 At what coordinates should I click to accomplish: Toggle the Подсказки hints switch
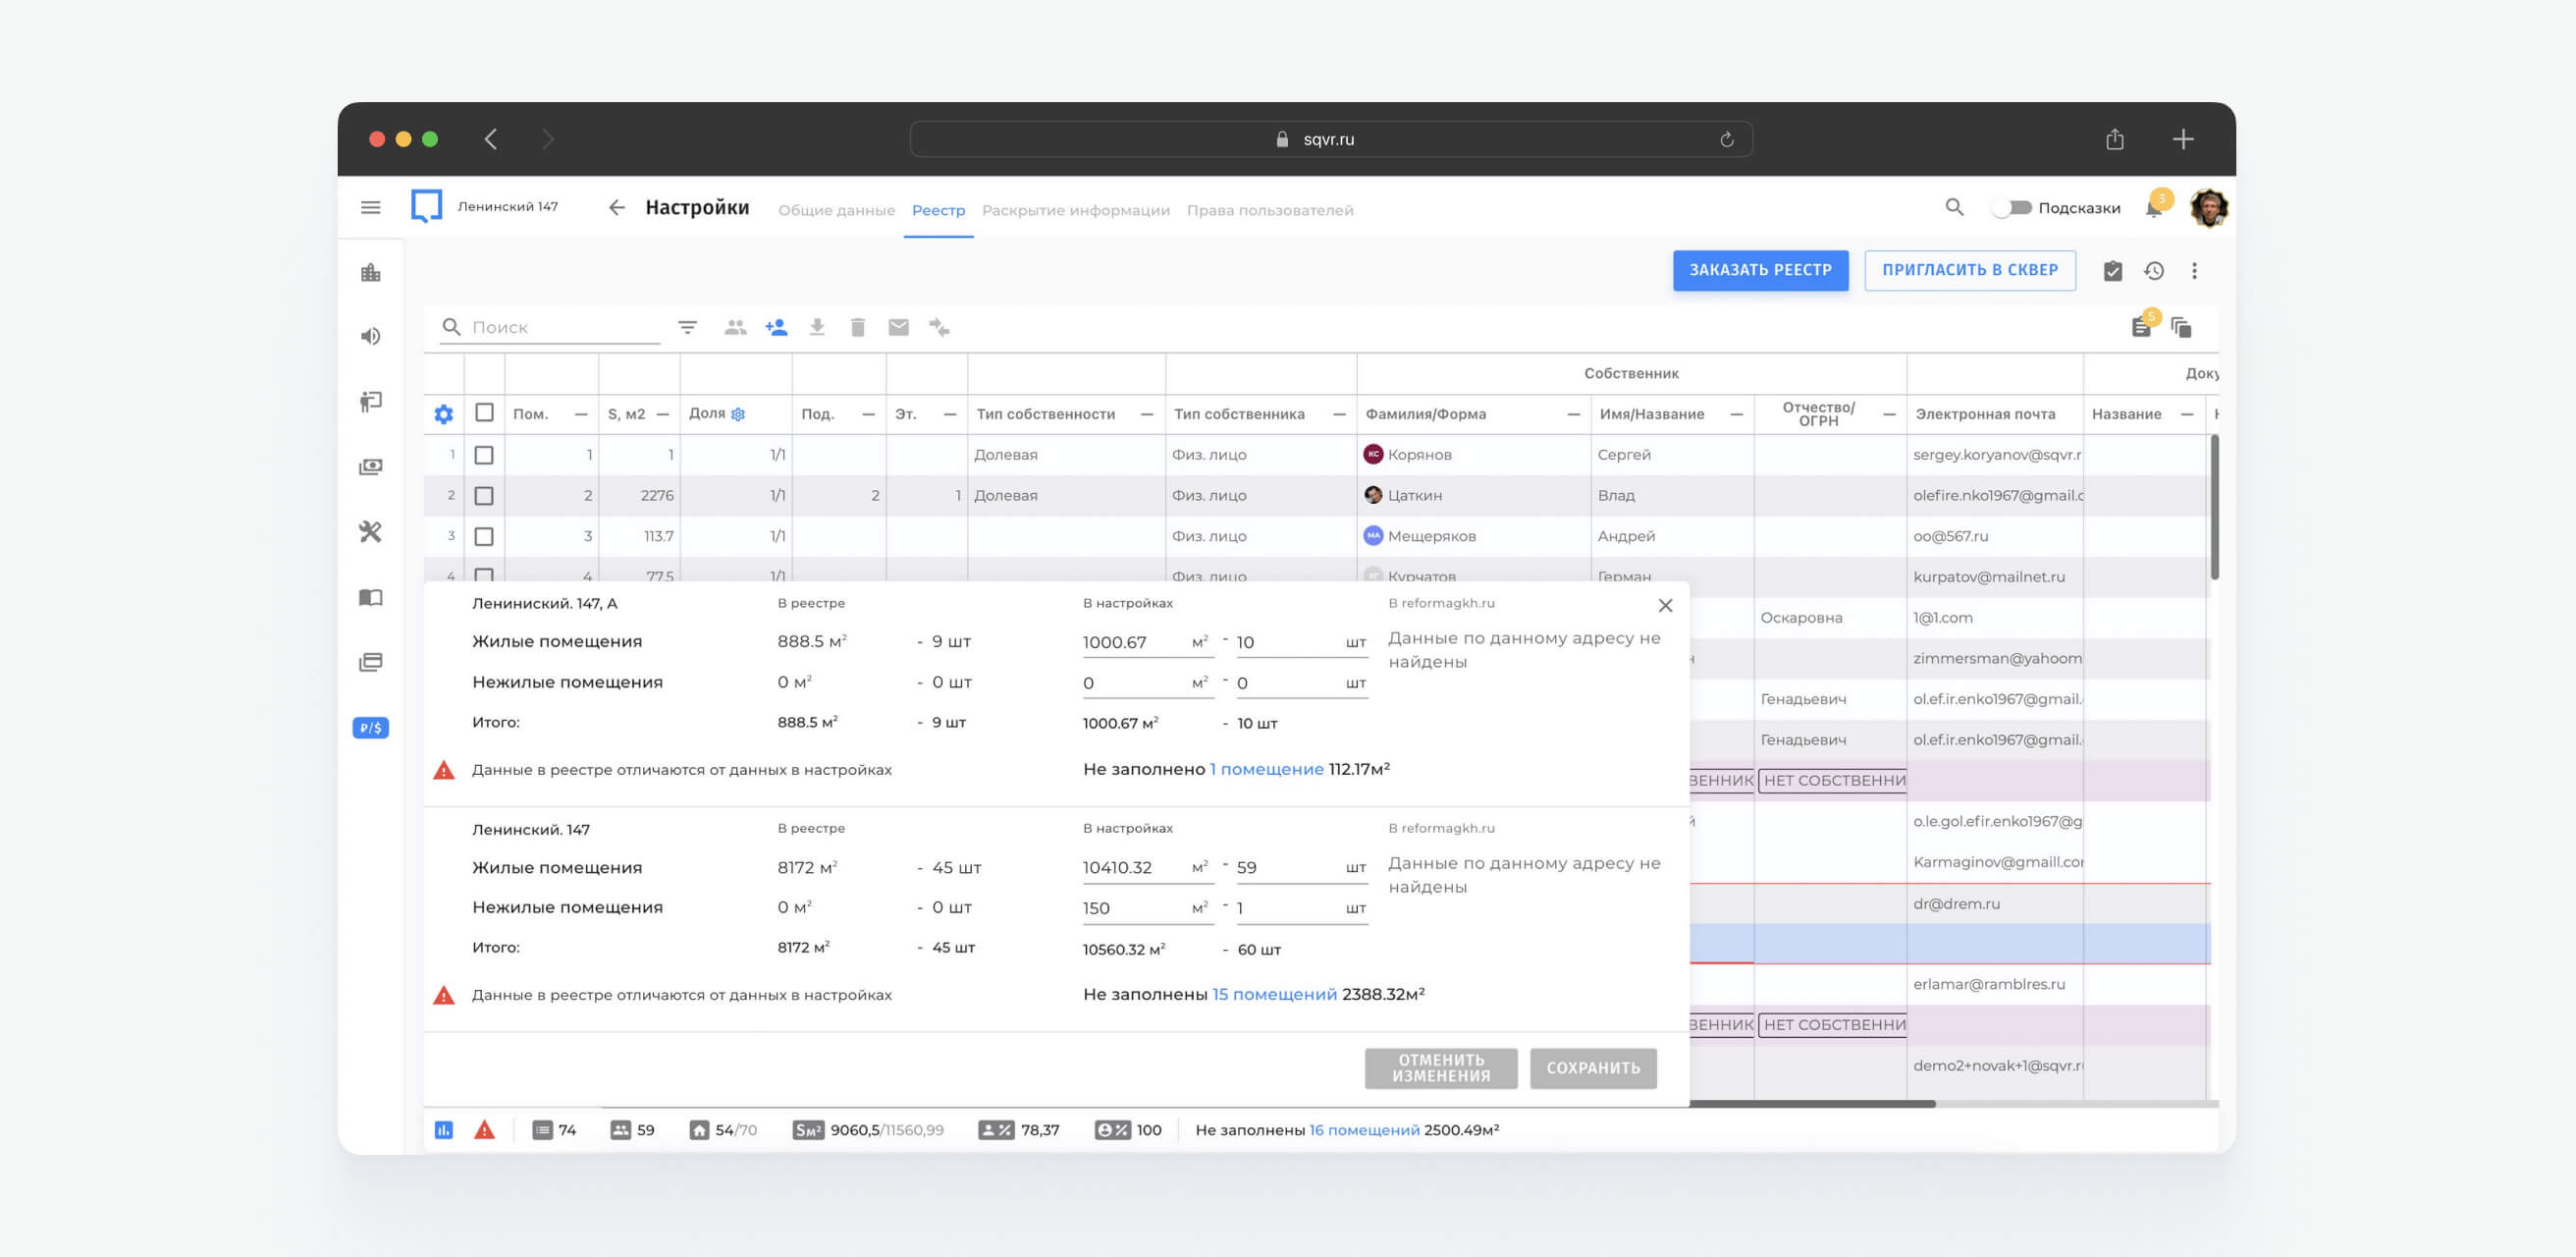pos(2012,208)
